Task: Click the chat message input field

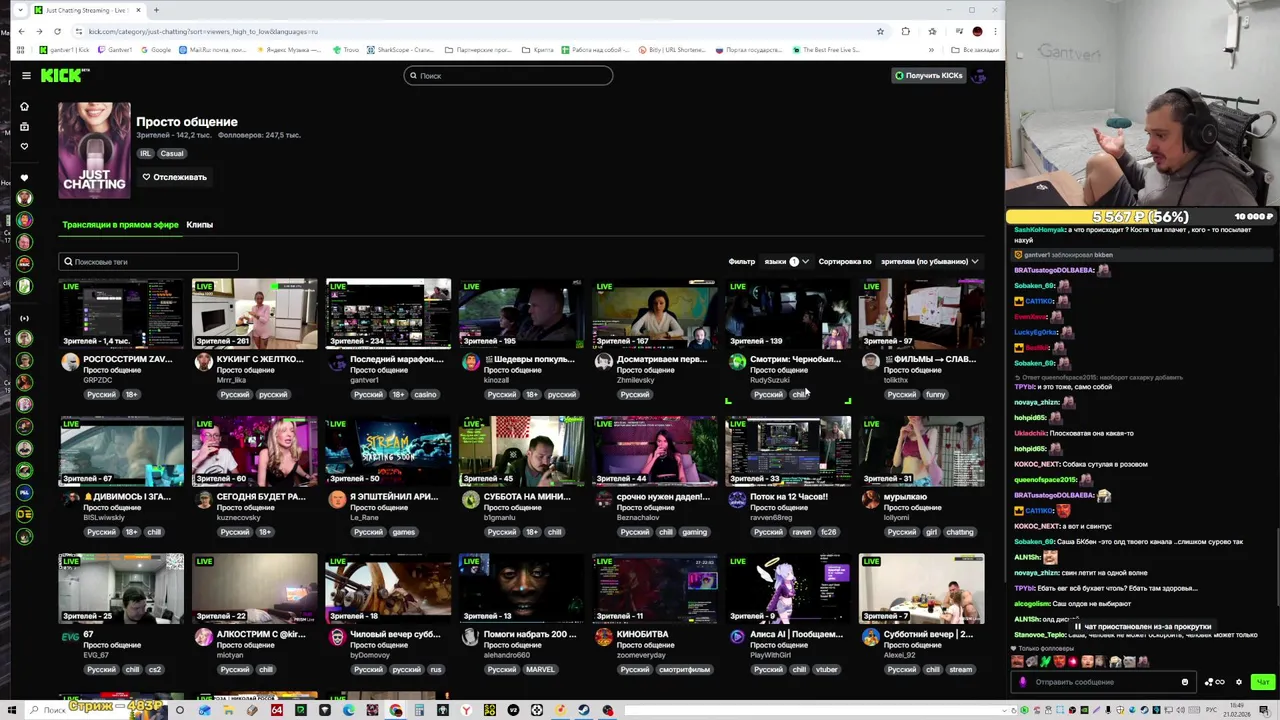Action: pos(1104,682)
